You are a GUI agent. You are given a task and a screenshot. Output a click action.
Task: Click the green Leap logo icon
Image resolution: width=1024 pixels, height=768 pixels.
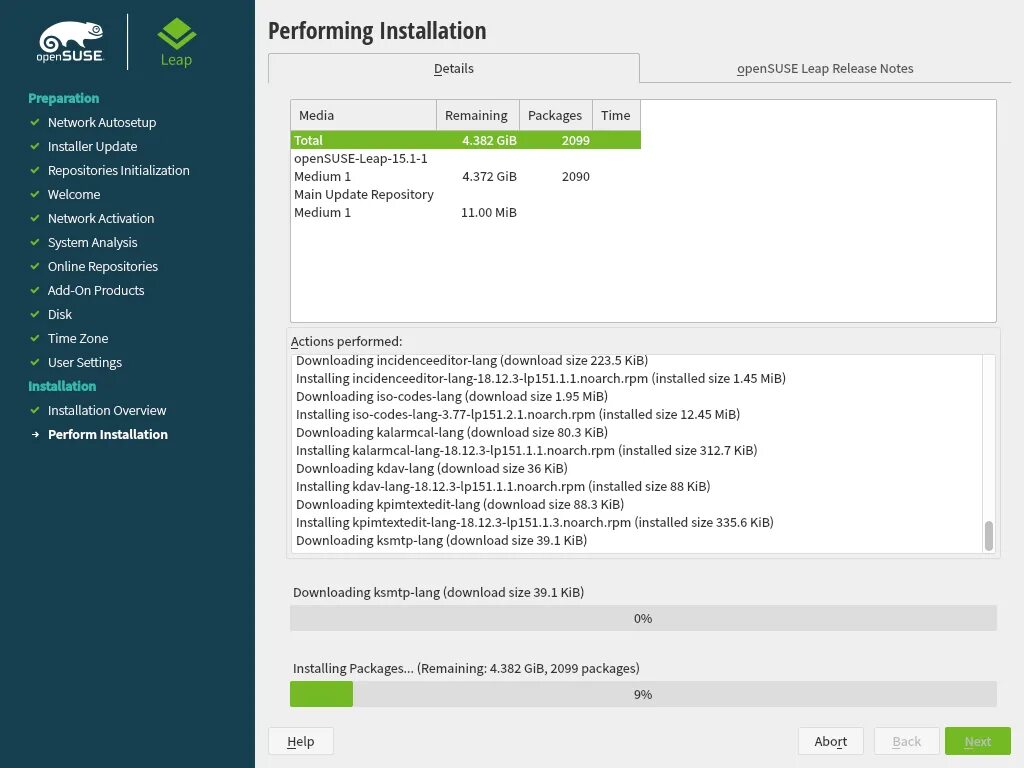pyautogui.click(x=176, y=33)
